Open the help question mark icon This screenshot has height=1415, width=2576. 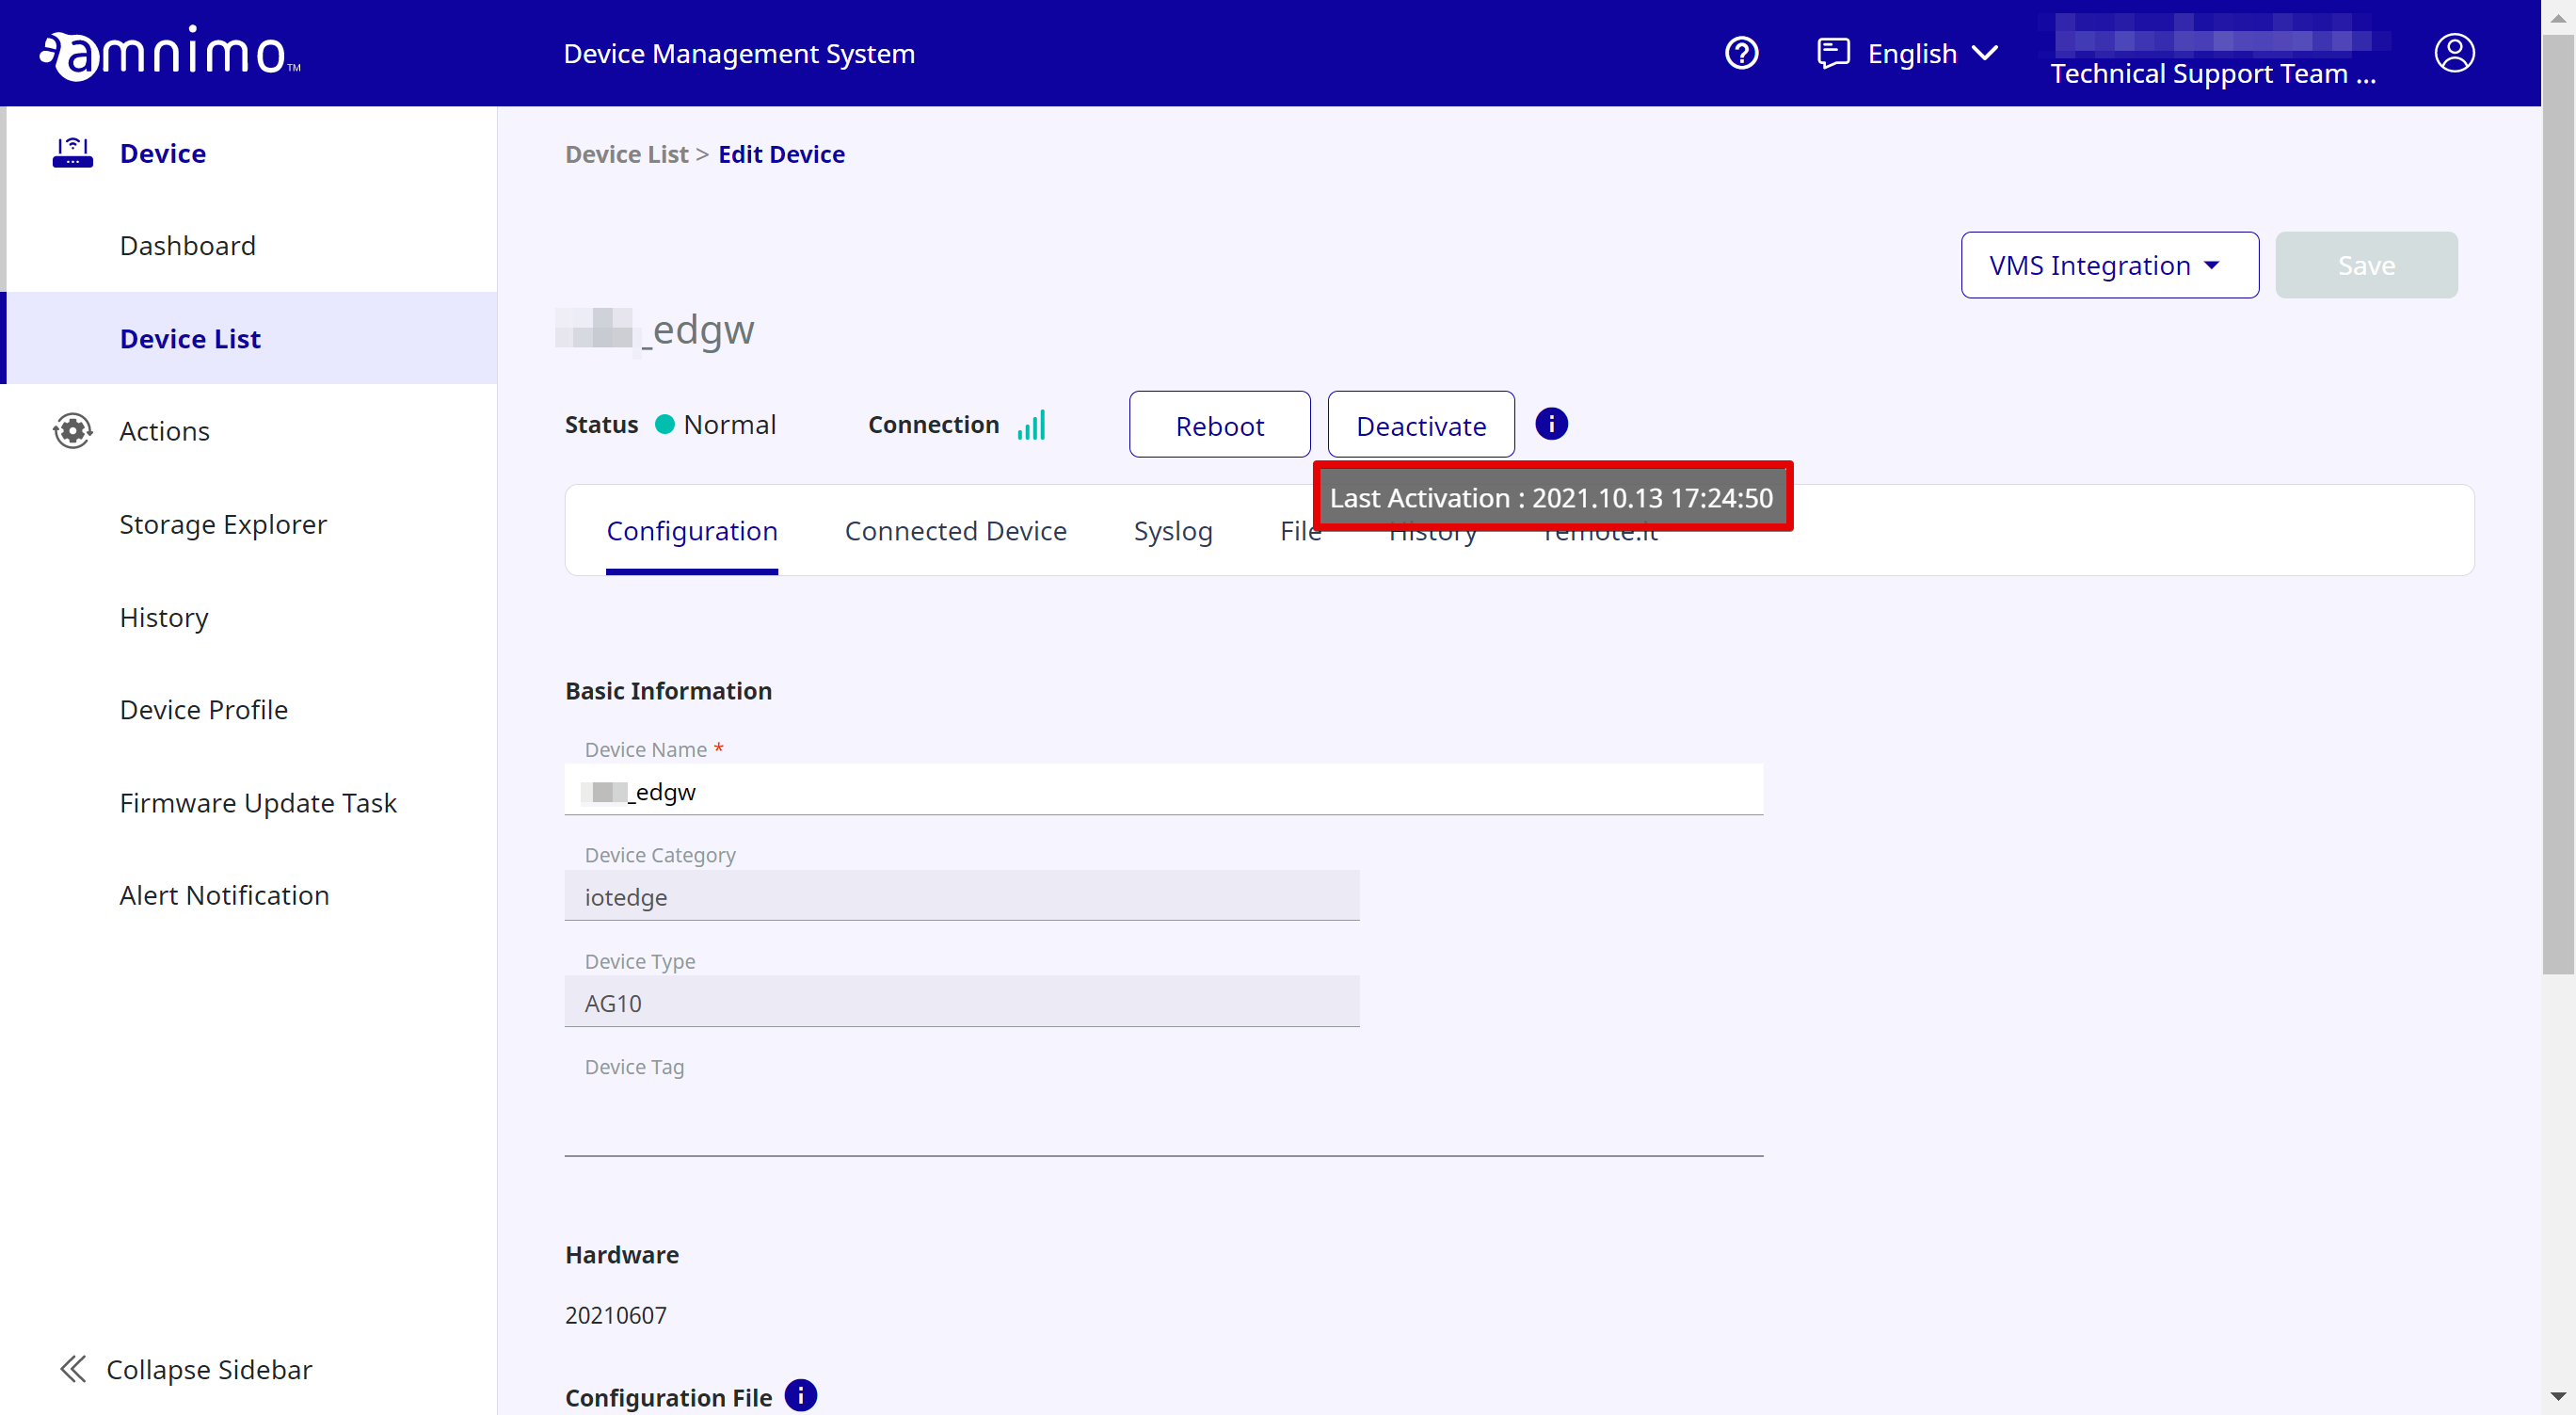point(1741,53)
